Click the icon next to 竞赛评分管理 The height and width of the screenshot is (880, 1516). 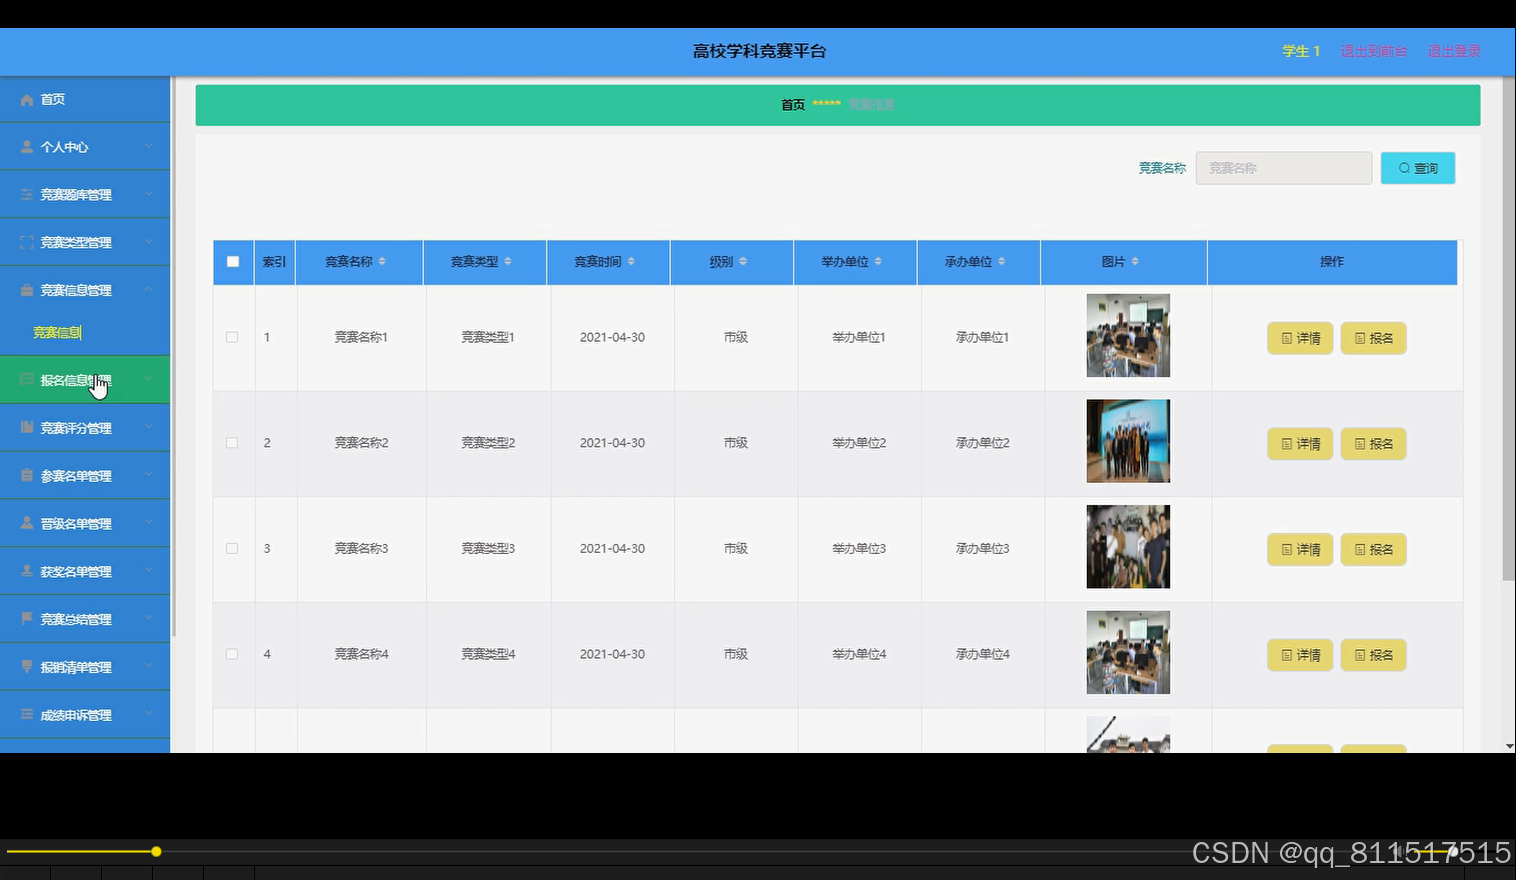(27, 428)
